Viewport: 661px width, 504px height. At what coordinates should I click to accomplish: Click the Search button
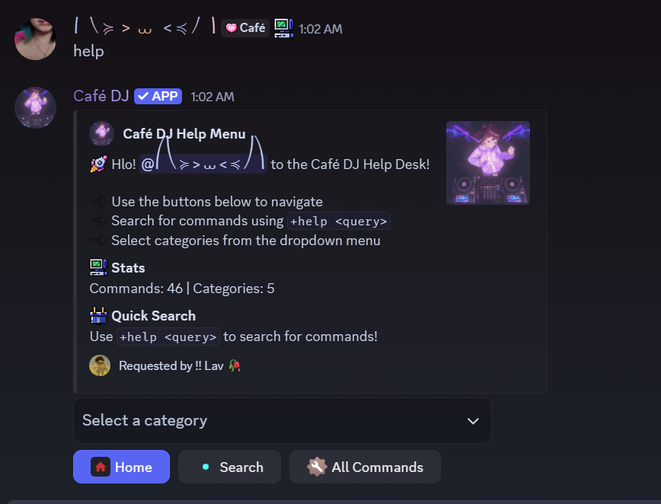229,467
